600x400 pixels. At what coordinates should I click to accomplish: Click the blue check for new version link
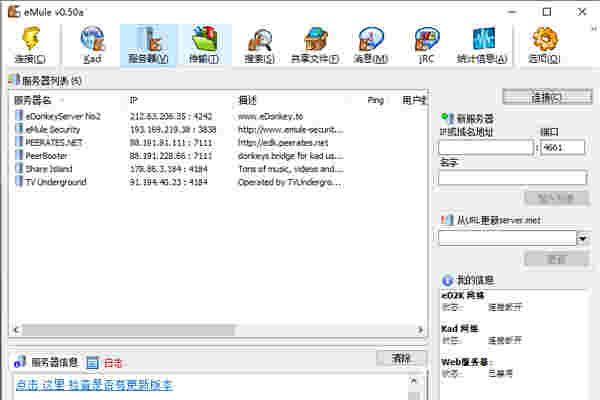[x=94, y=385]
